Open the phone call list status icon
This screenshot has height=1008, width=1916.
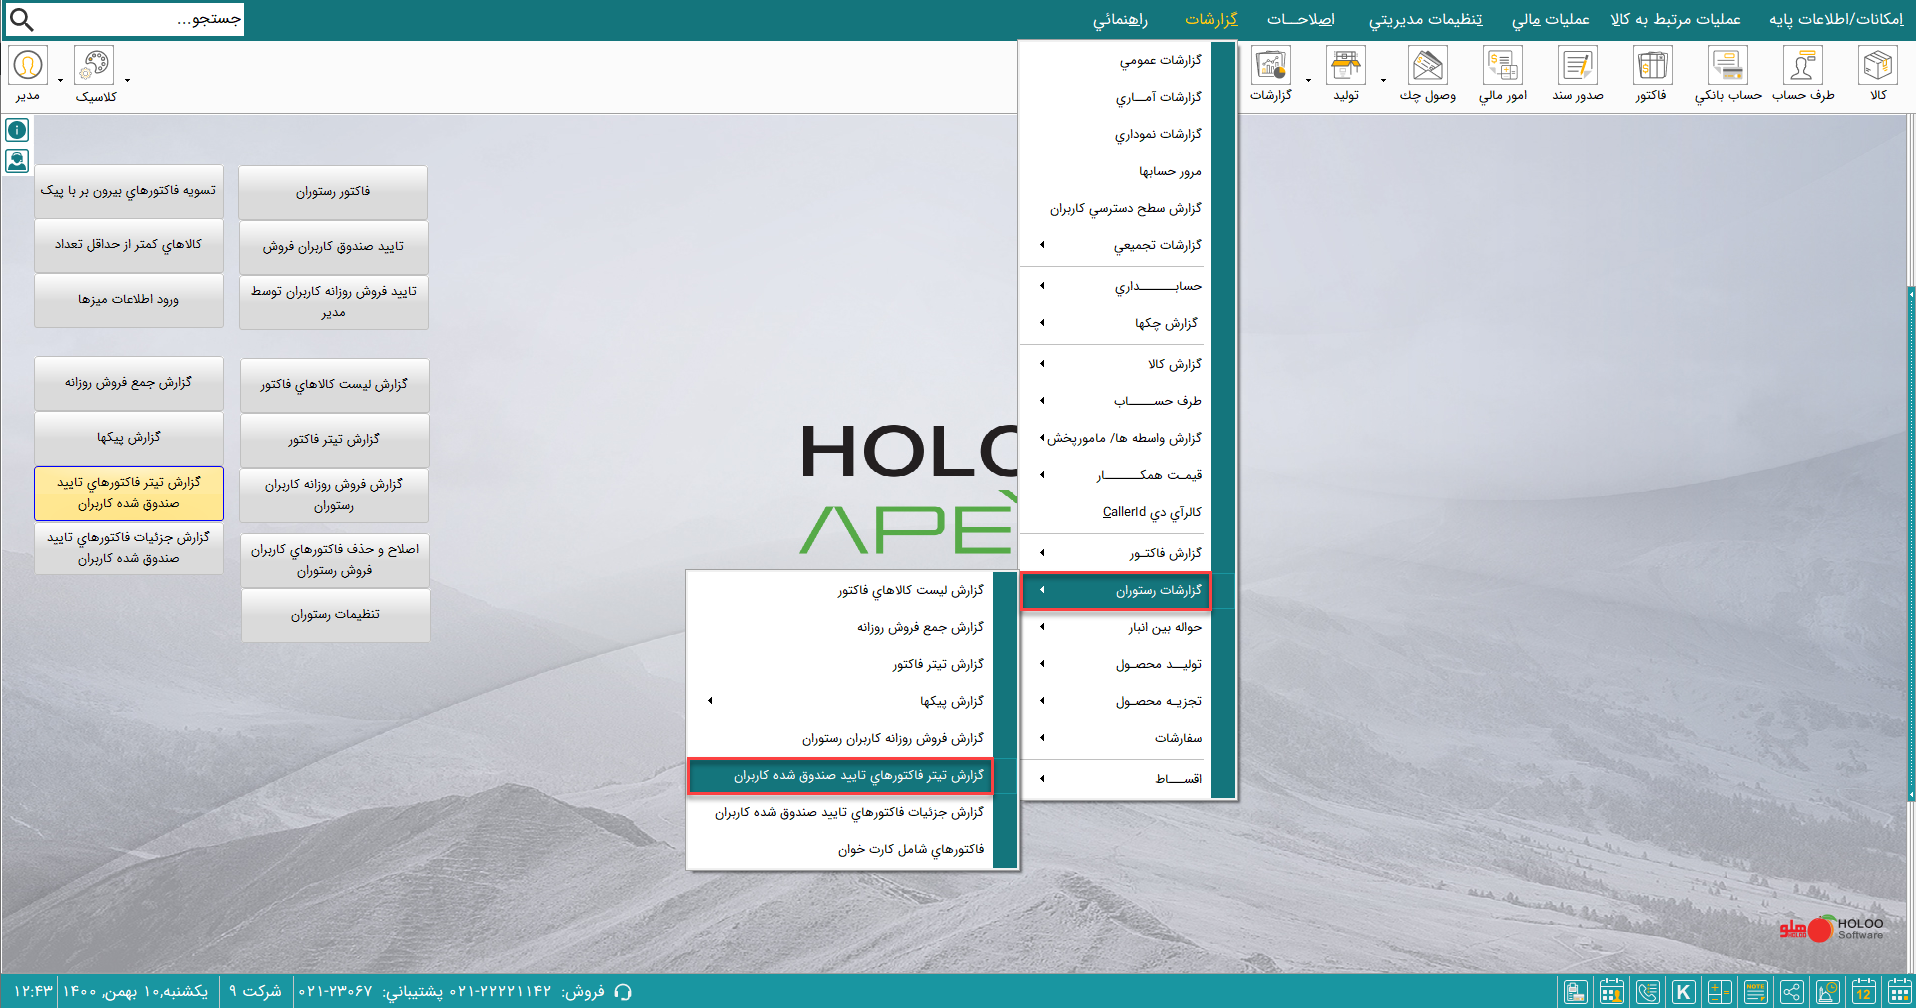pos(1648,992)
